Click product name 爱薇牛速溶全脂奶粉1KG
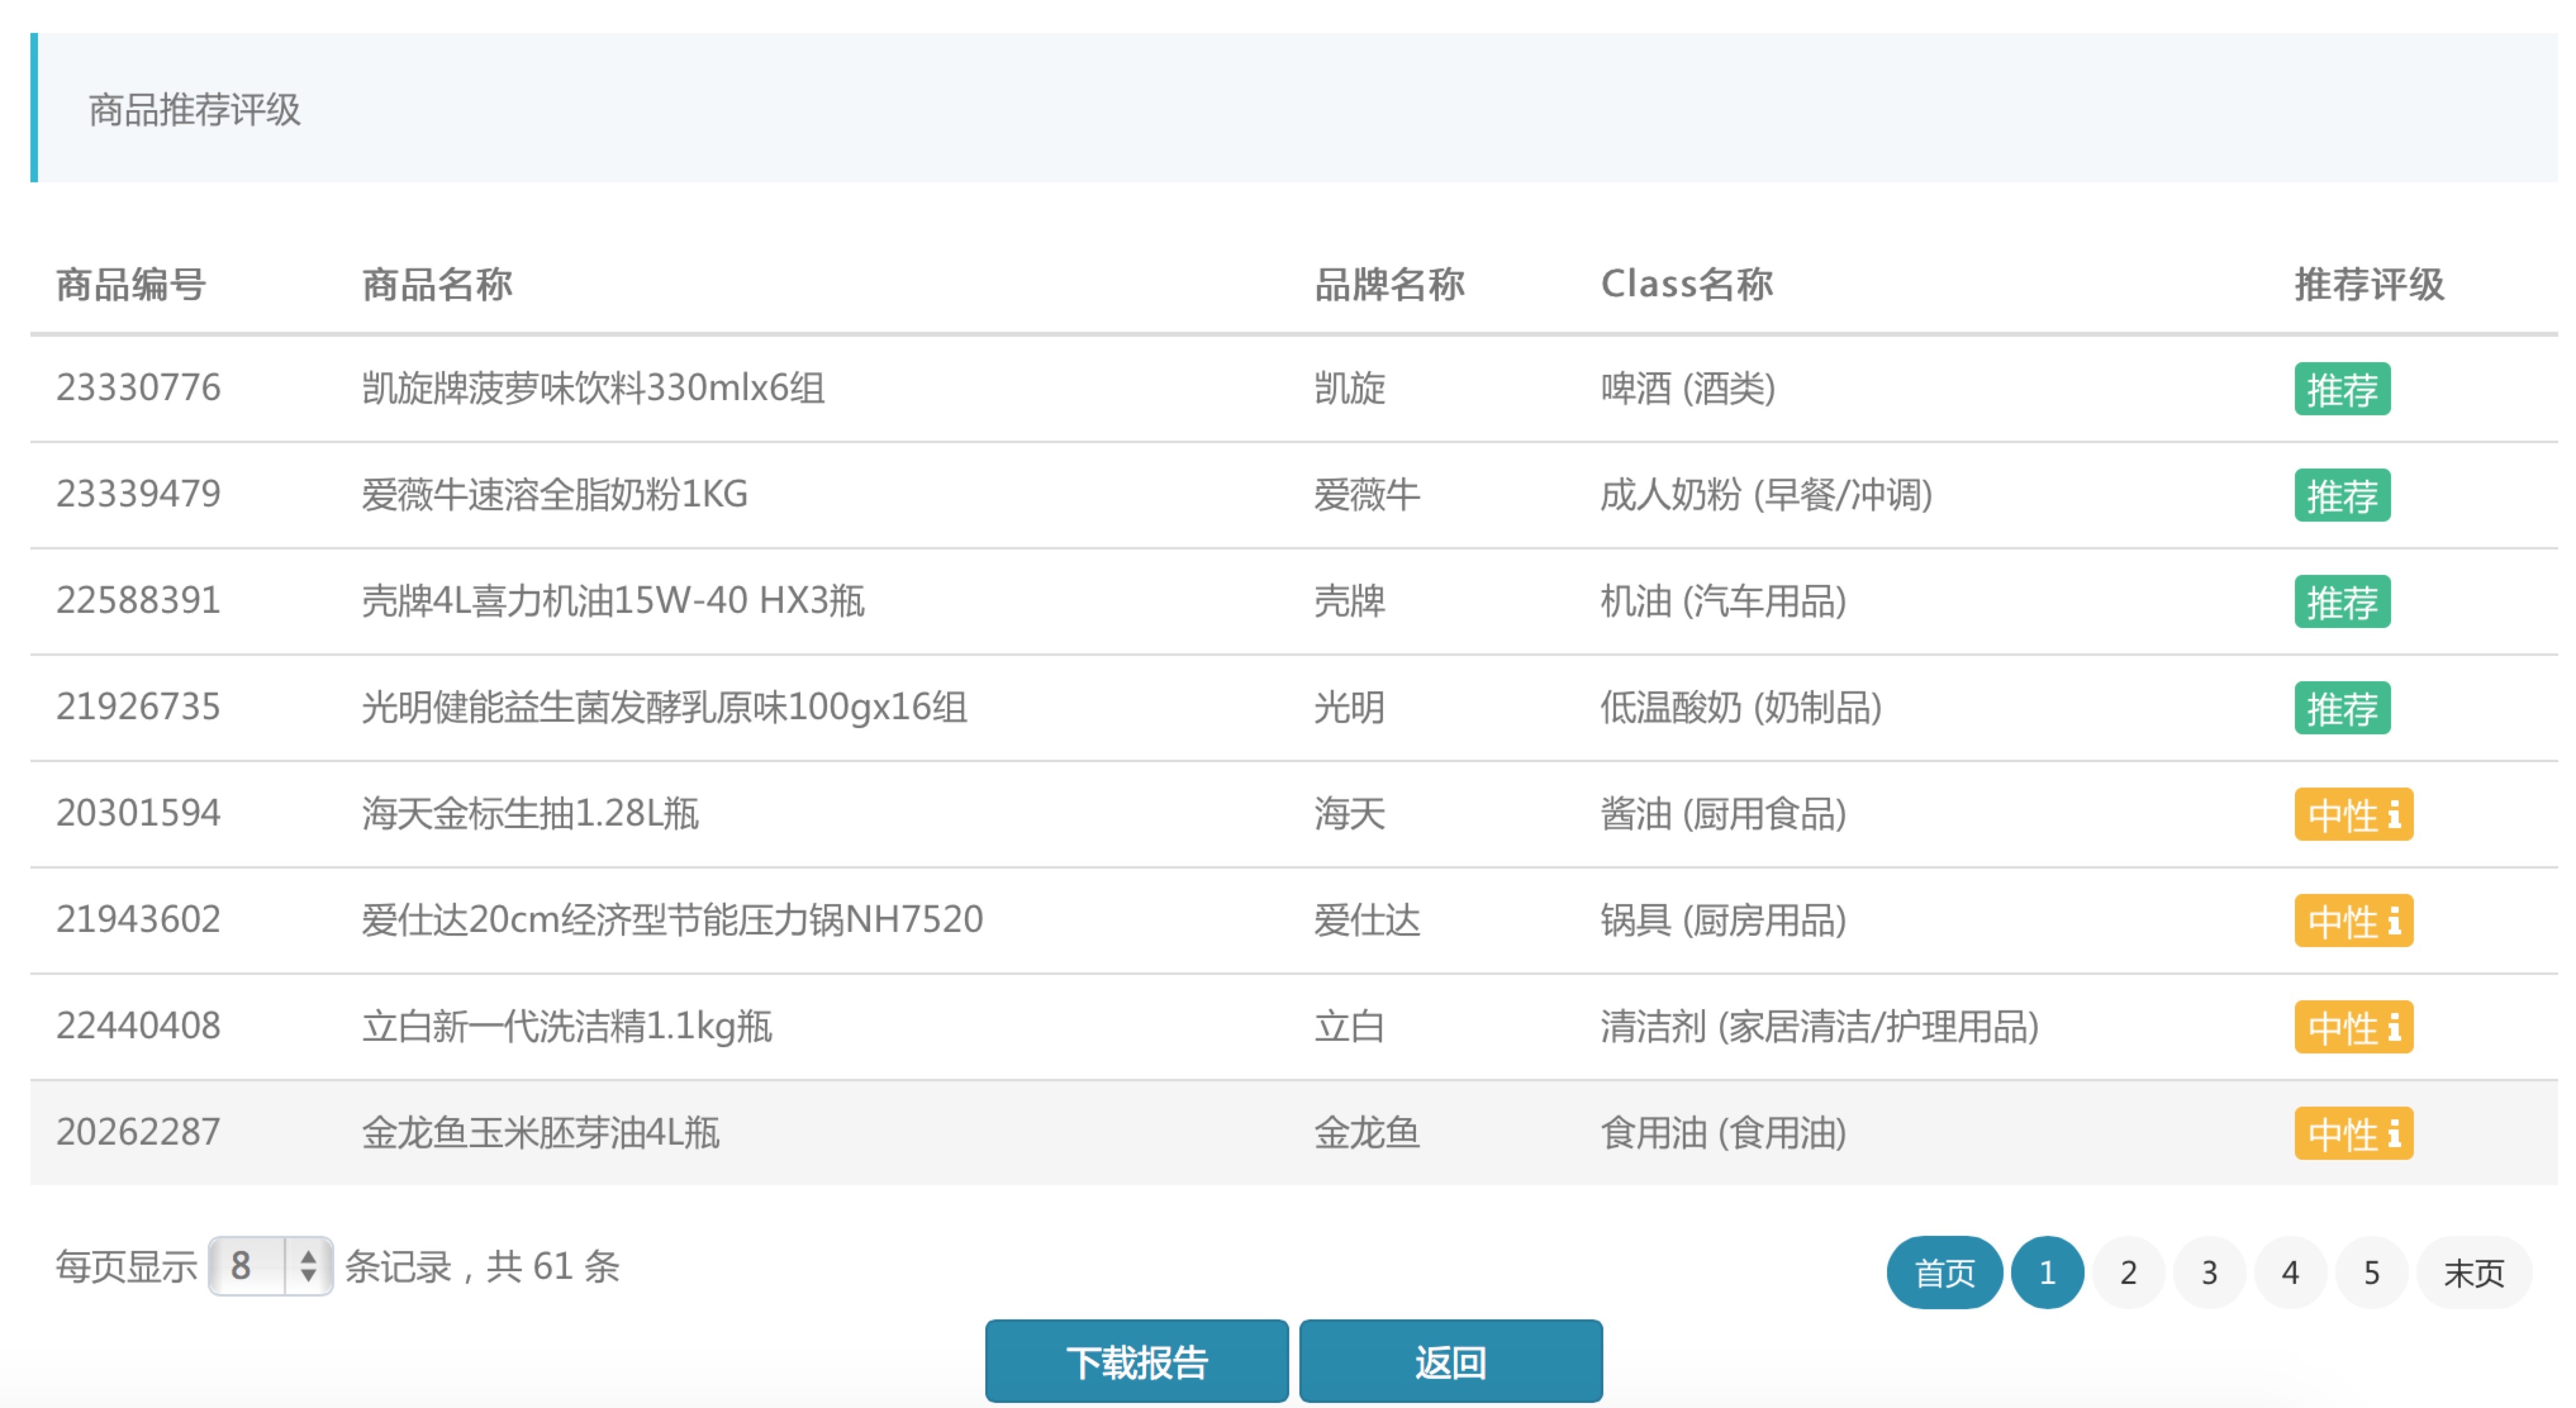 [555, 494]
